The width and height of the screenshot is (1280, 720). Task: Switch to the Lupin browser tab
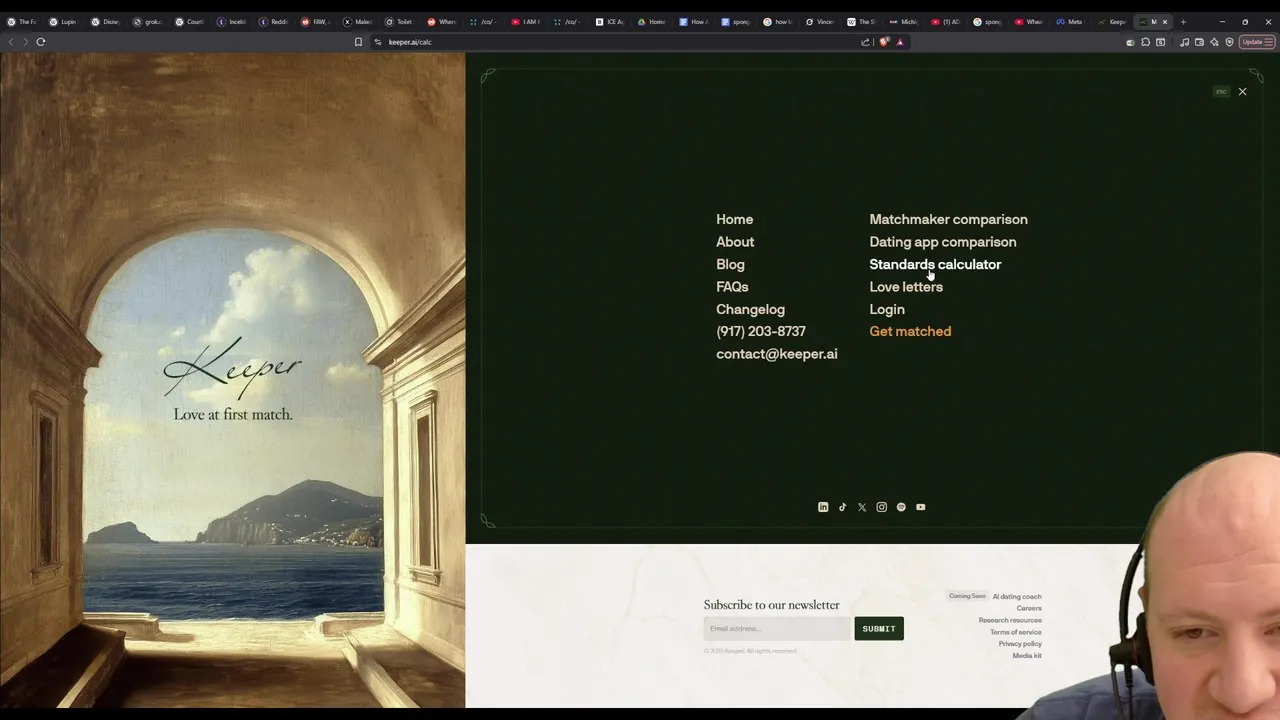62,22
